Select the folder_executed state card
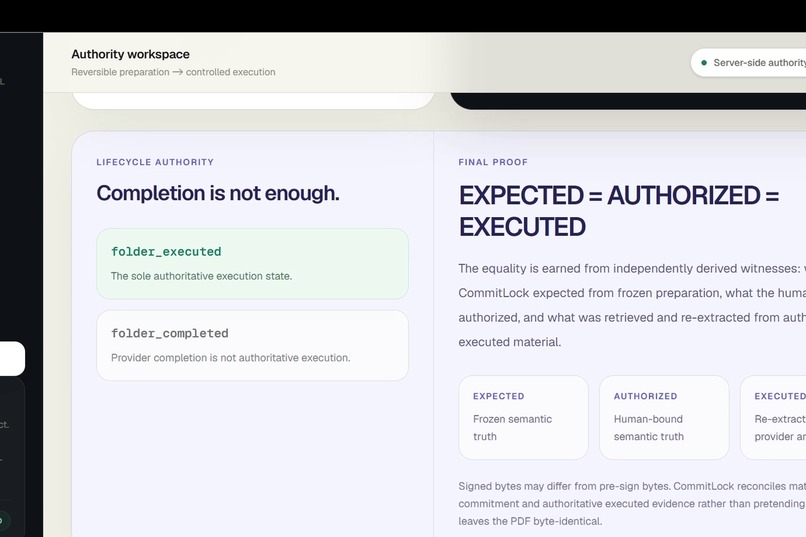The height and width of the screenshot is (537, 806). point(252,264)
